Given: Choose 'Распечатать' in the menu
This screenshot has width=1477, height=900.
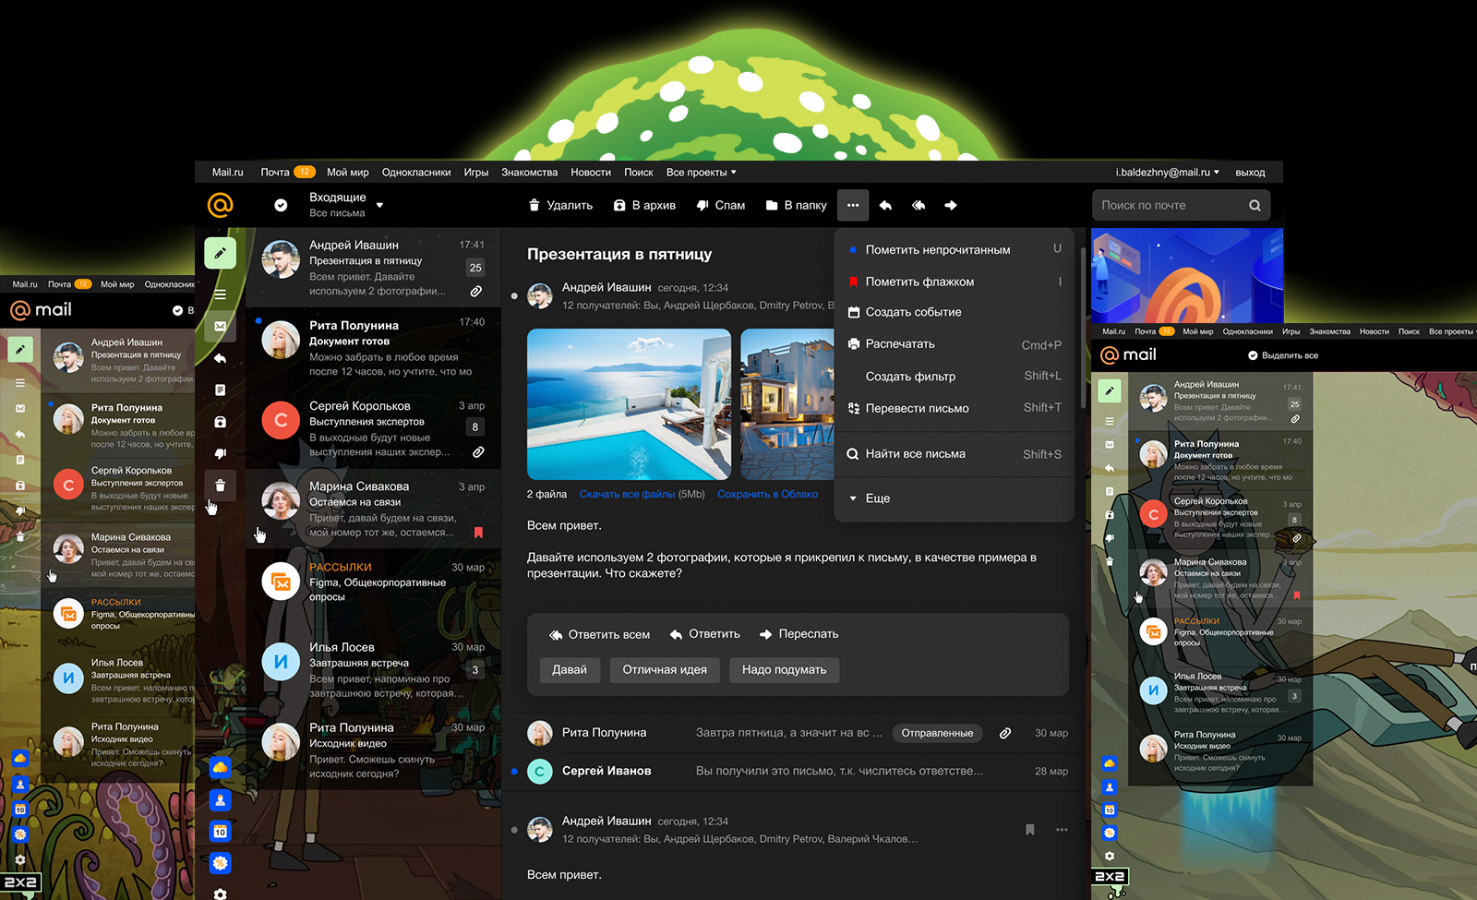Looking at the screenshot, I should click(x=954, y=344).
